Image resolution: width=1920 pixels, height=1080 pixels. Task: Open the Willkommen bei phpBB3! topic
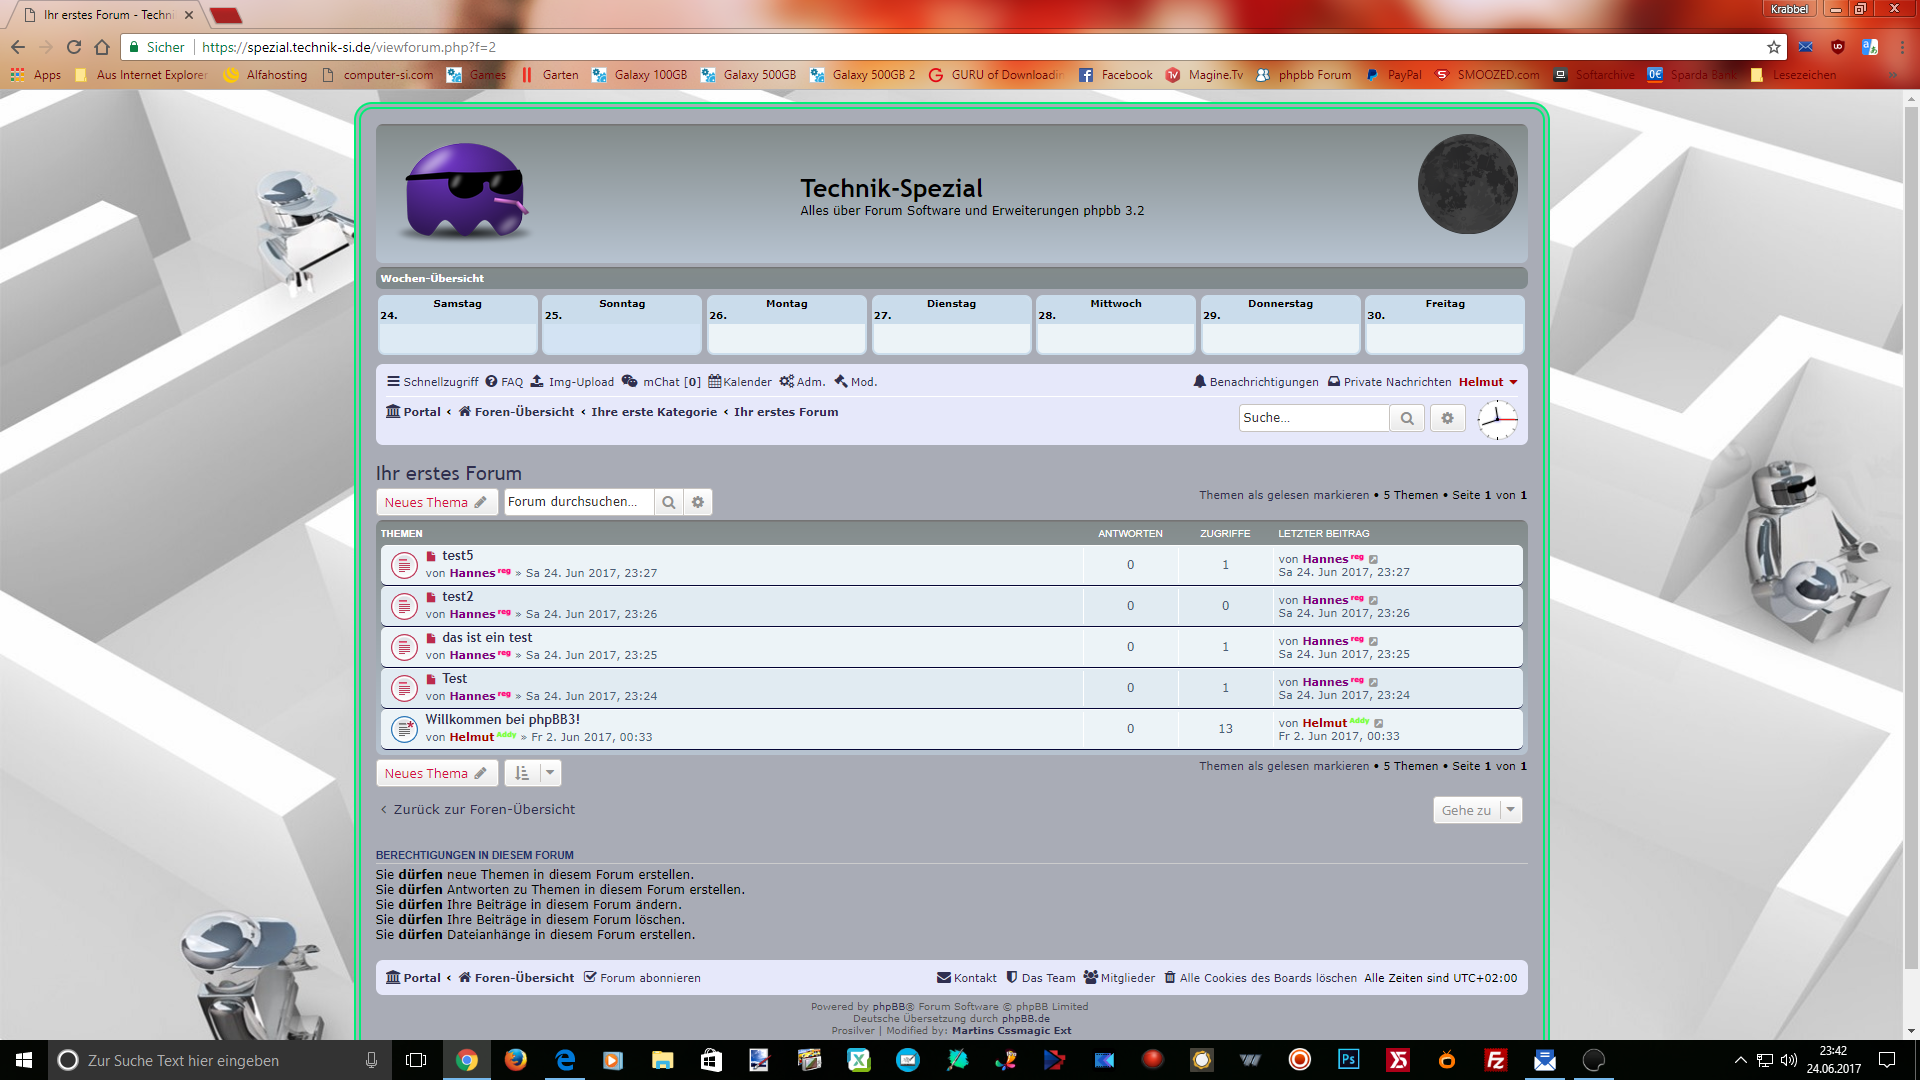pyautogui.click(x=502, y=719)
